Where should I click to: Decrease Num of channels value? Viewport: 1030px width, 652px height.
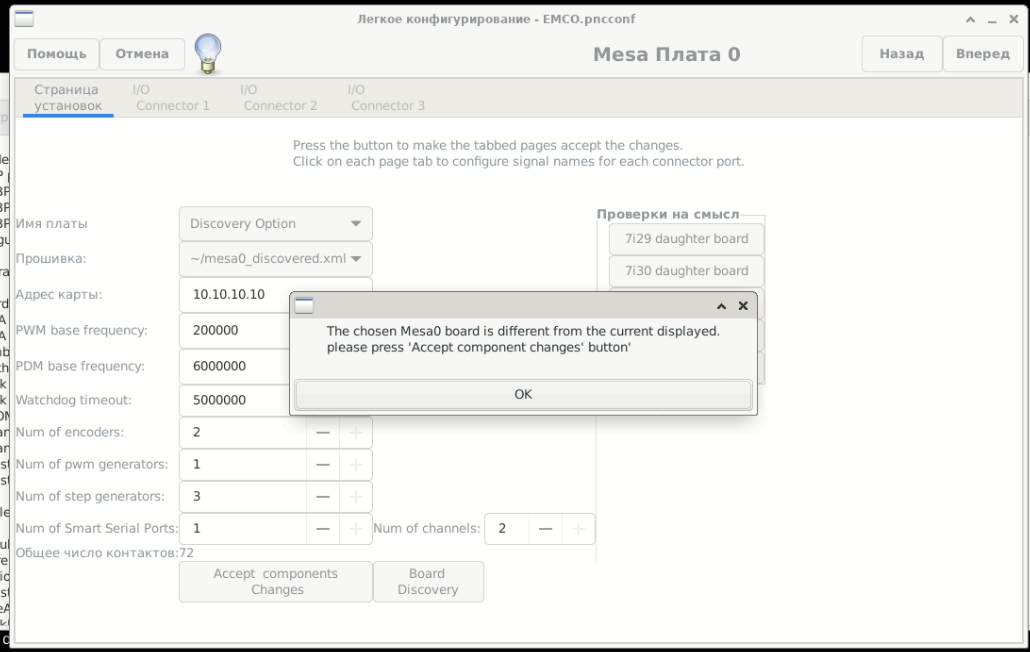(545, 529)
